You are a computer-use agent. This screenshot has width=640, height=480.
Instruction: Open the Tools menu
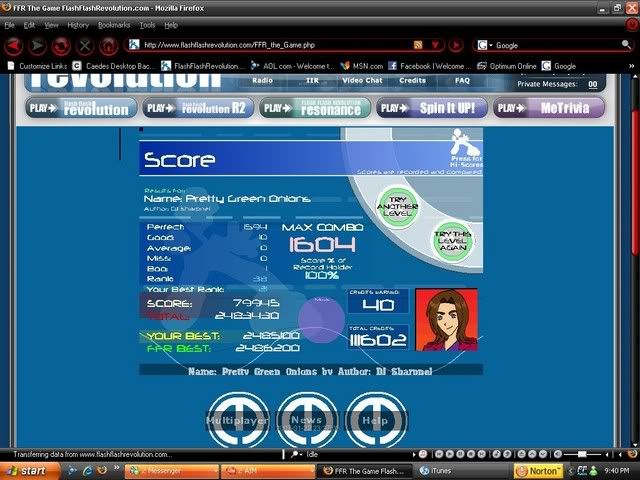point(147,24)
